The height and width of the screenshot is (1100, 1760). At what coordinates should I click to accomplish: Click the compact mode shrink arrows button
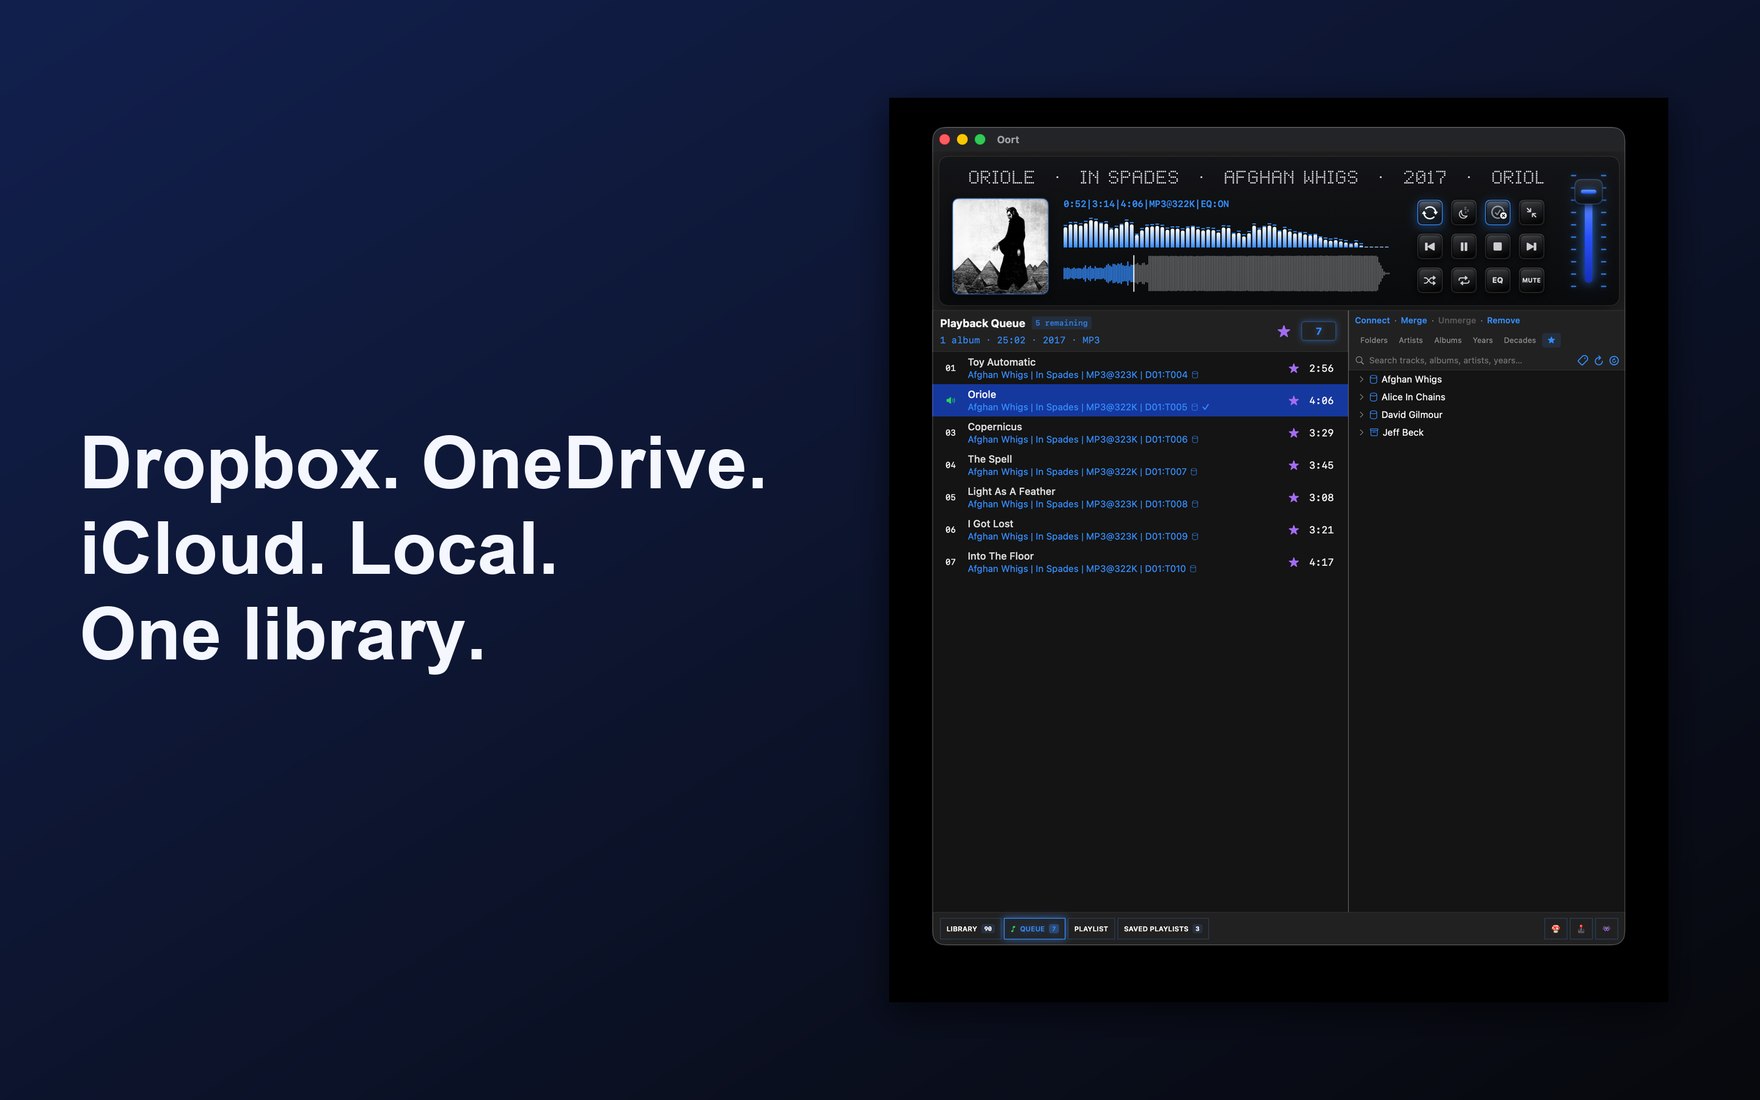[1531, 213]
